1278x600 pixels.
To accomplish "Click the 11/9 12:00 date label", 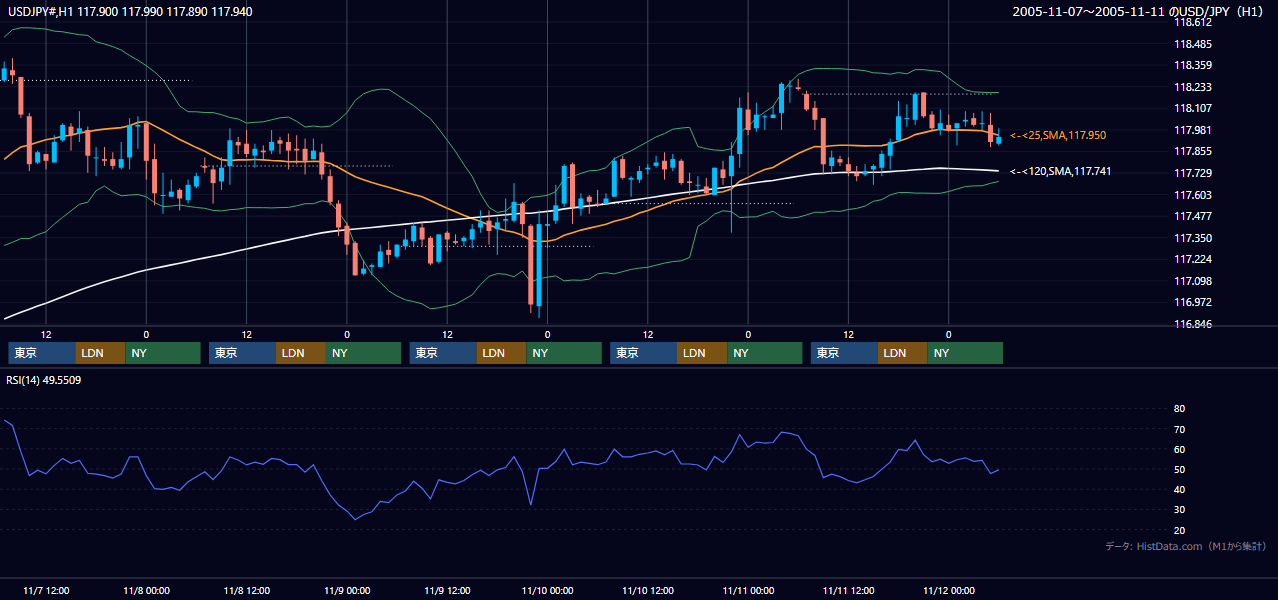I will click(447, 591).
